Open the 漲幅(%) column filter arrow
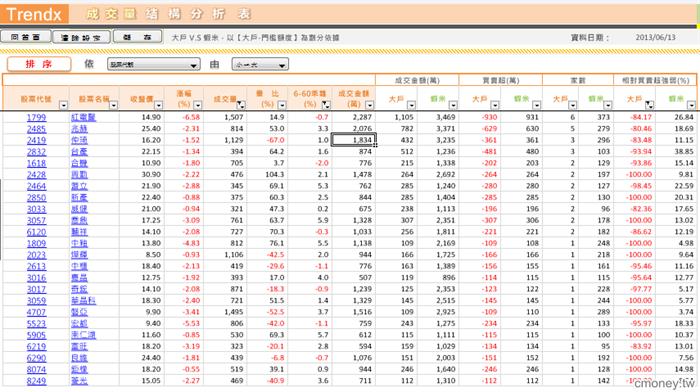The width and height of the screenshot is (700, 392). (x=197, y=105)
